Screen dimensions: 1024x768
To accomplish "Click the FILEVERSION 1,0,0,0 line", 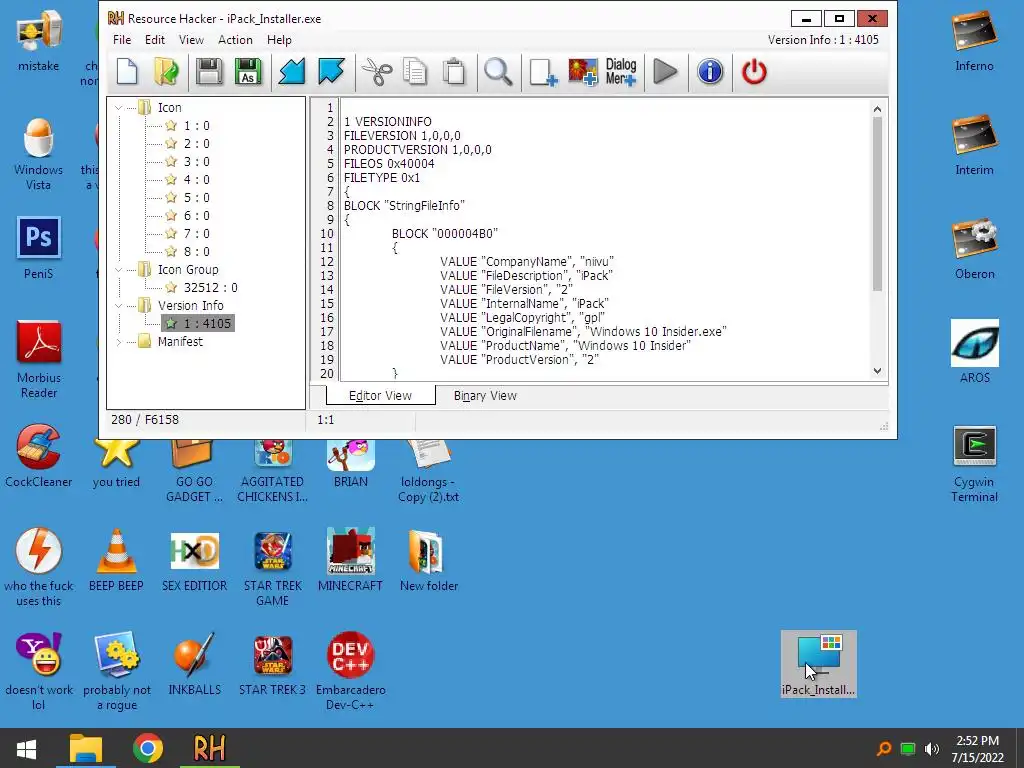I will (402, 136).
